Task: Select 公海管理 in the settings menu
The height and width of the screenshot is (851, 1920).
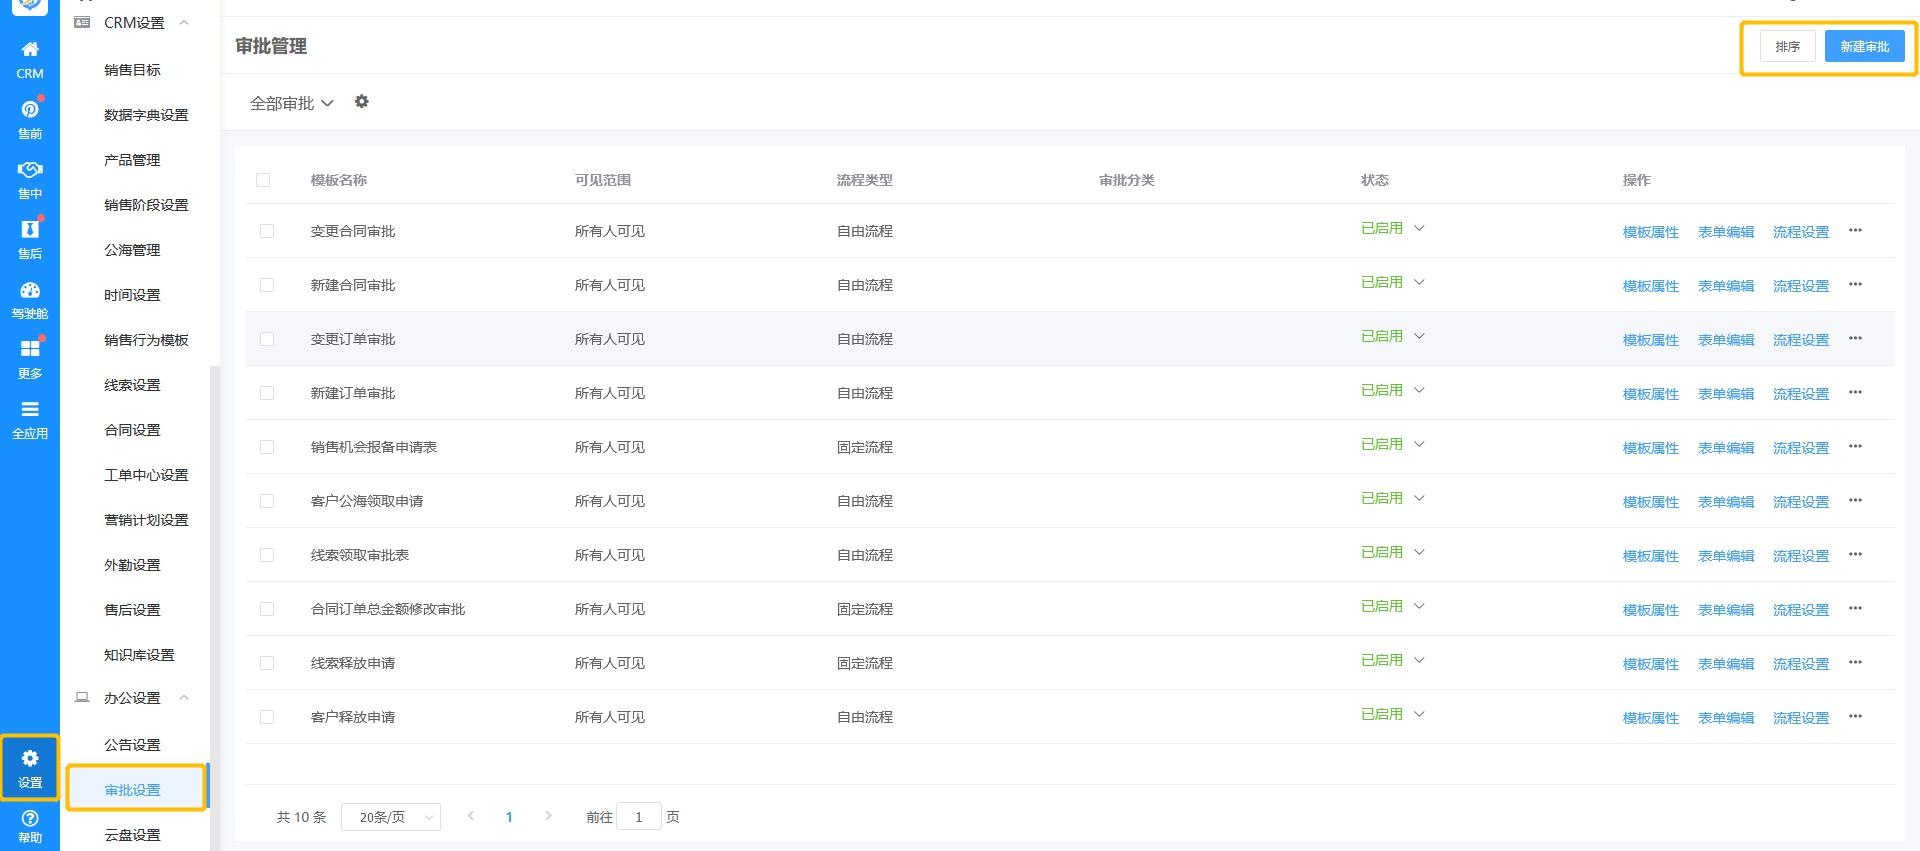Action: (x=132, y=250)
